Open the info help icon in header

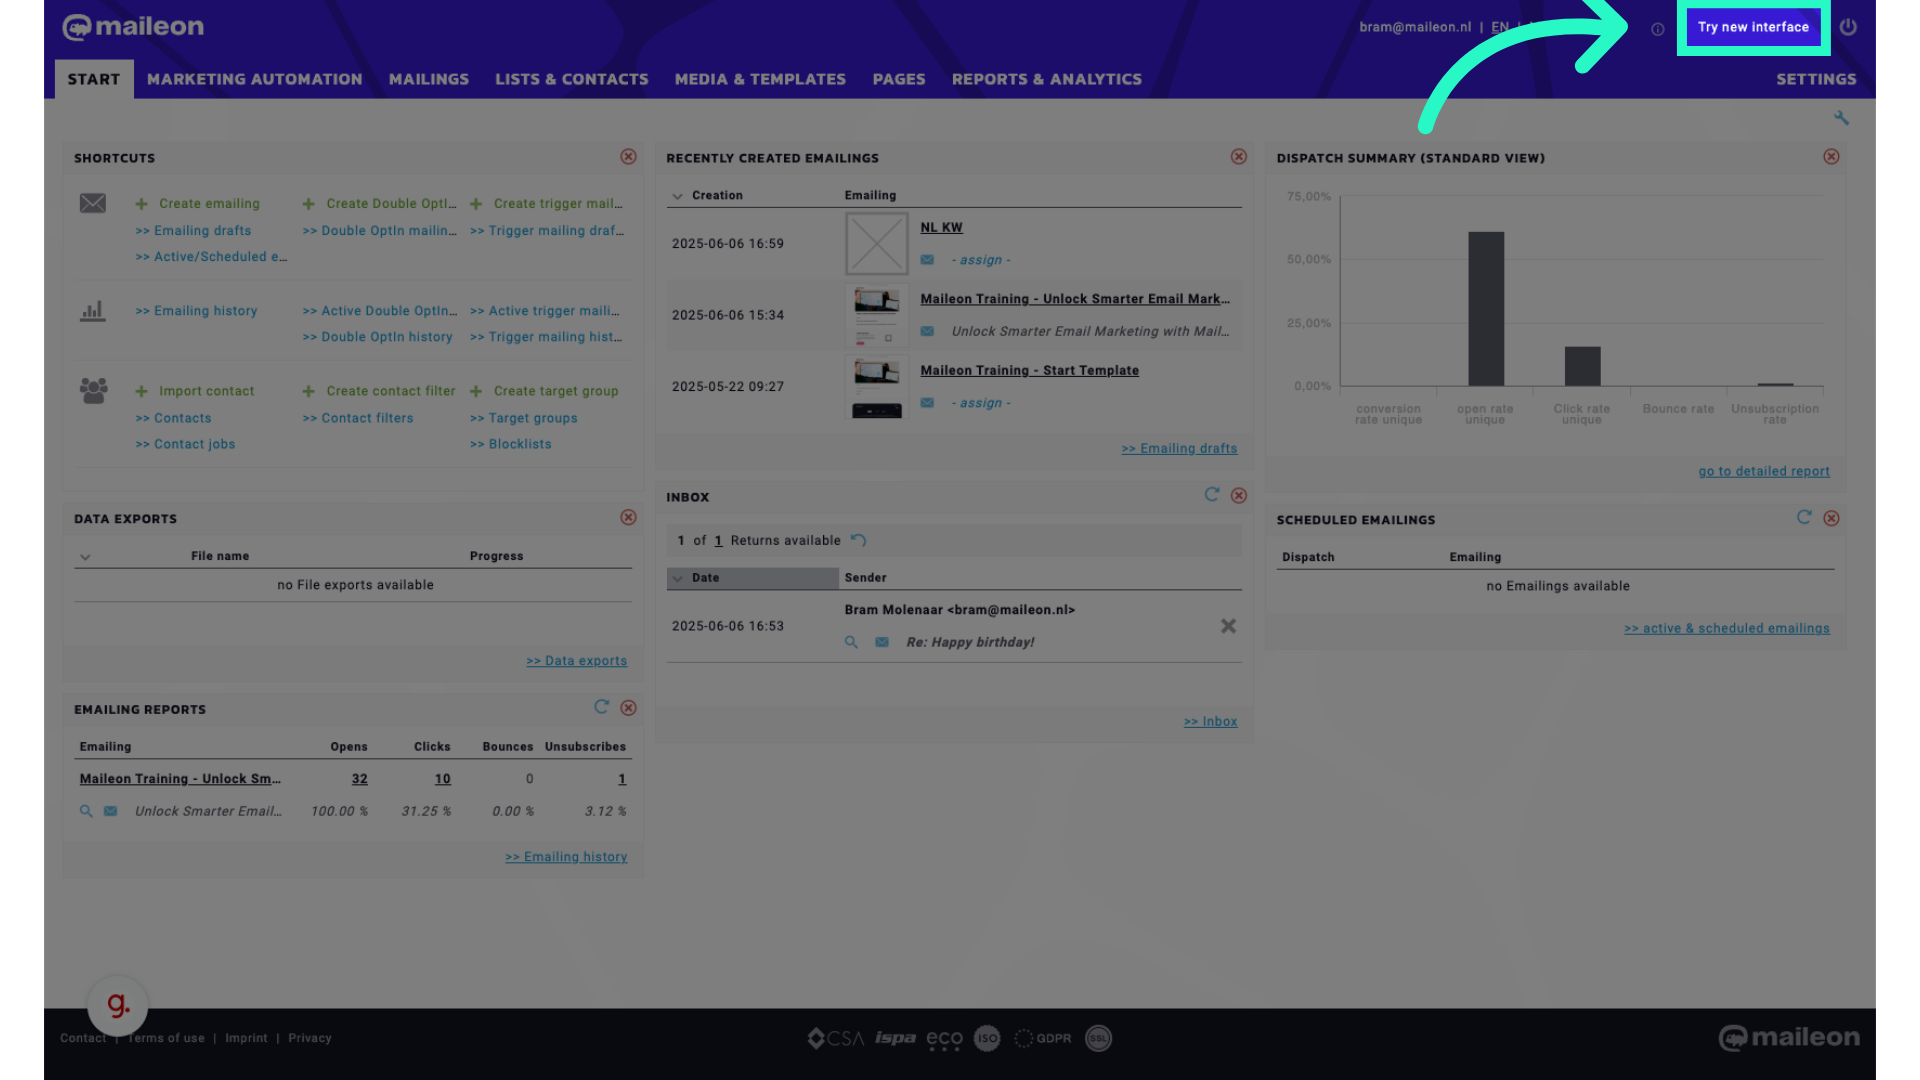[1658, 29]
